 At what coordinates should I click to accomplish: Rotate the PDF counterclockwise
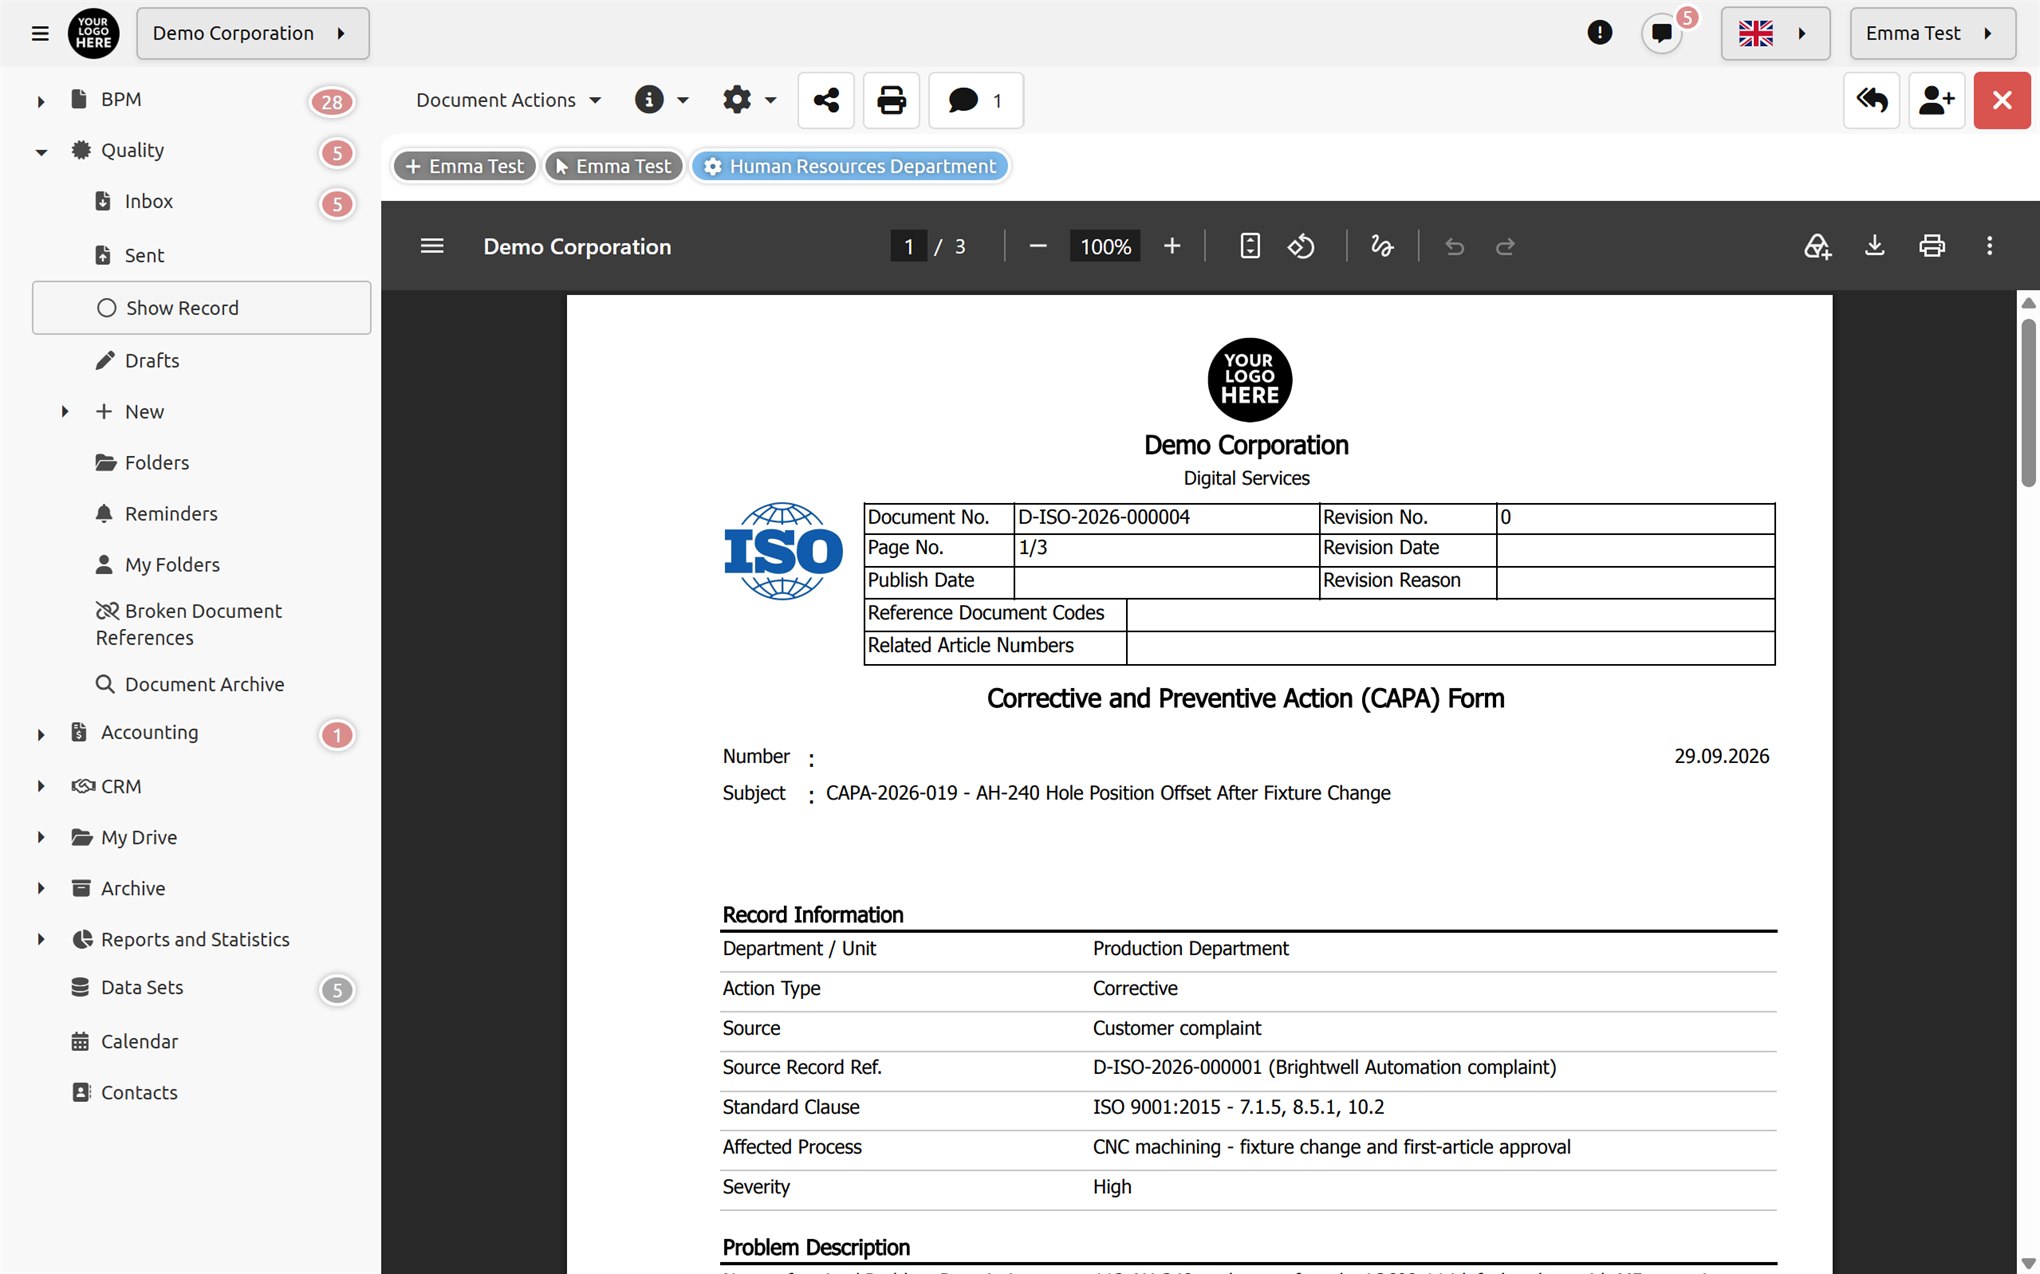[1301, 246]
